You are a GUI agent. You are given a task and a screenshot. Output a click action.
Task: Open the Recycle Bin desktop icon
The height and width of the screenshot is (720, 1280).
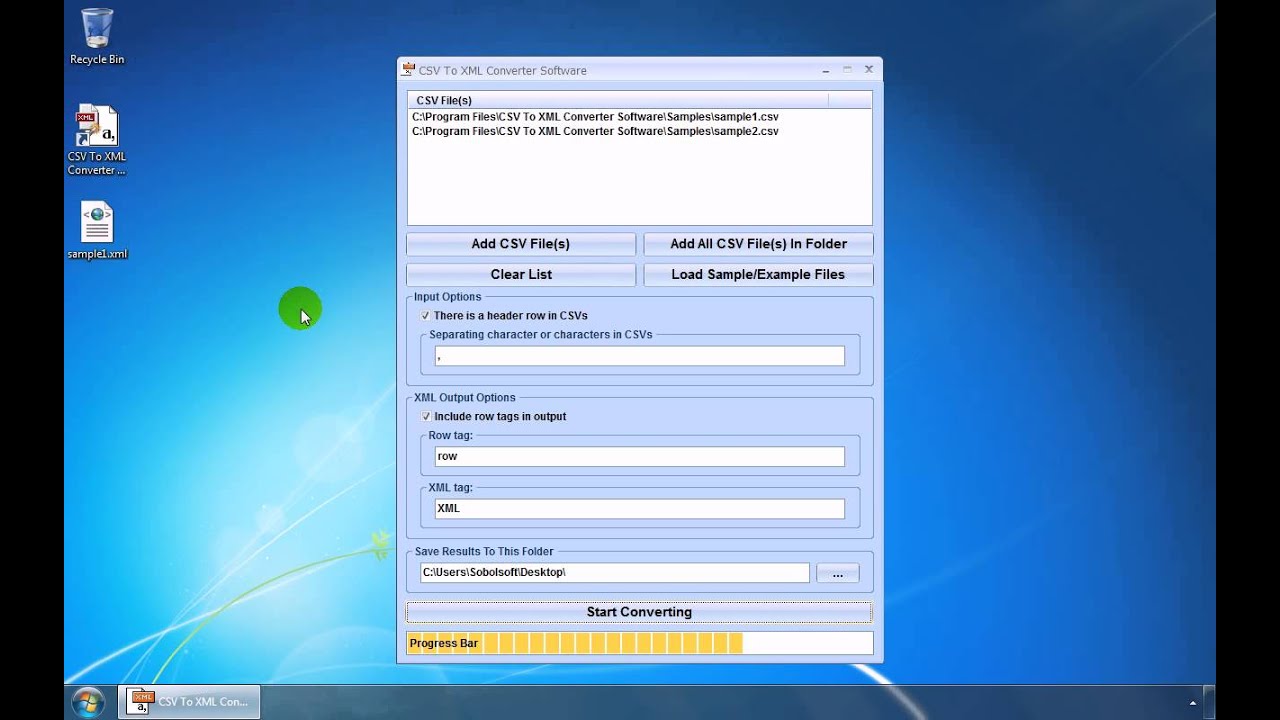click(97, 36)
